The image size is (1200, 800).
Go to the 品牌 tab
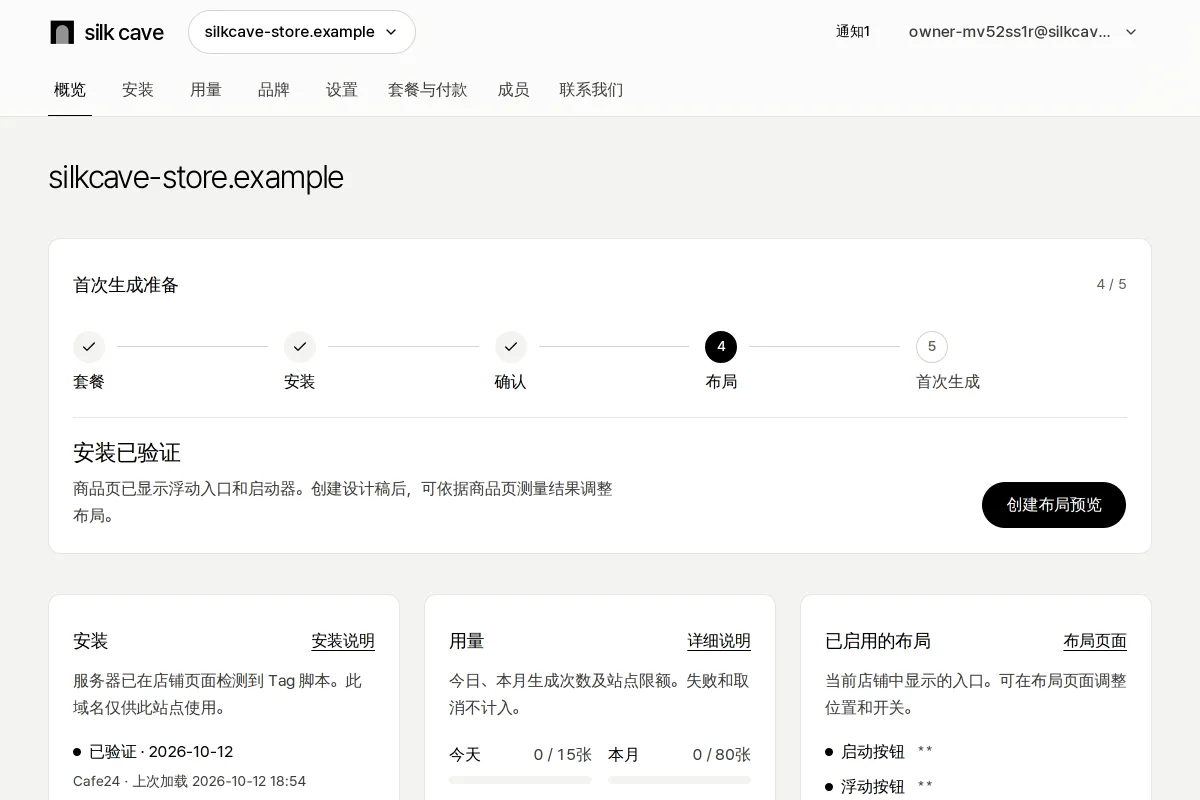(x=274, y=90)
